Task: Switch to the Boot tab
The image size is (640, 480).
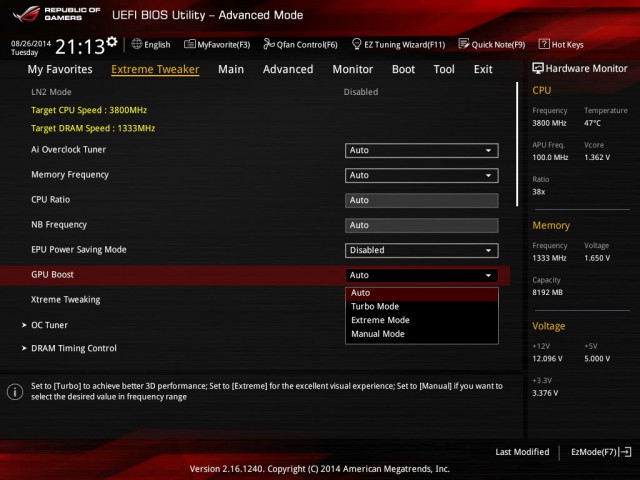Action: click(403, 69)
